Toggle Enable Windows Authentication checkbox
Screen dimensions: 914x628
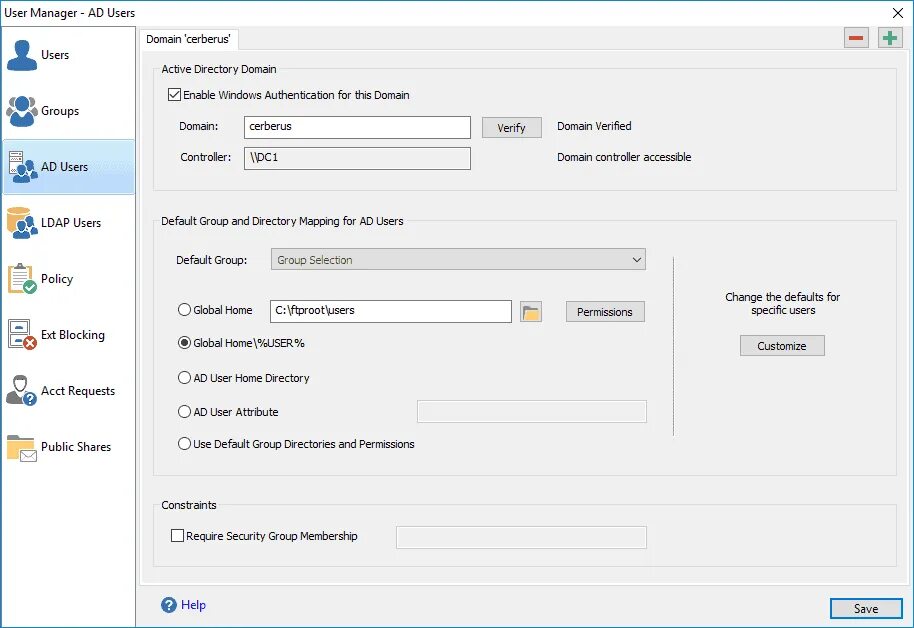click(174, 94)
